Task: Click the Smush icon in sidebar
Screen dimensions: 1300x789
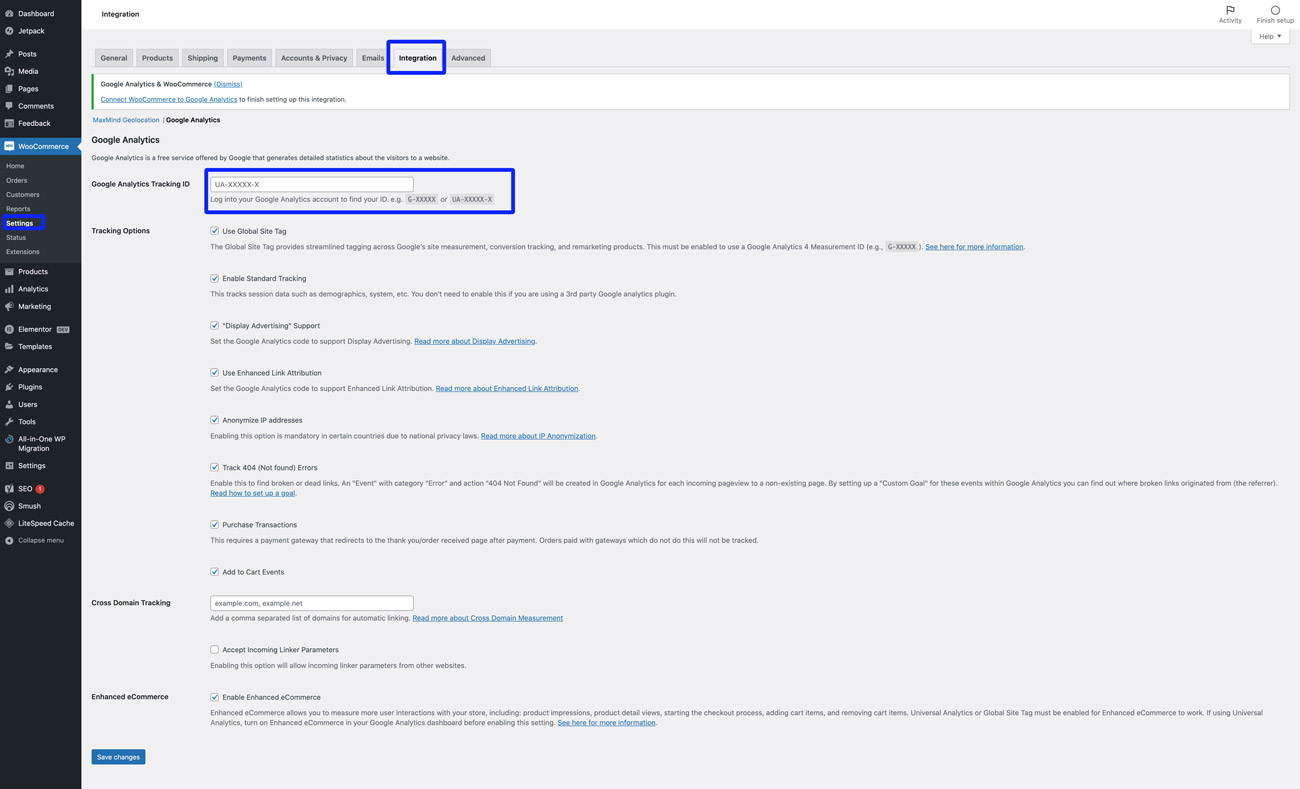Action: tap(9, 506)
